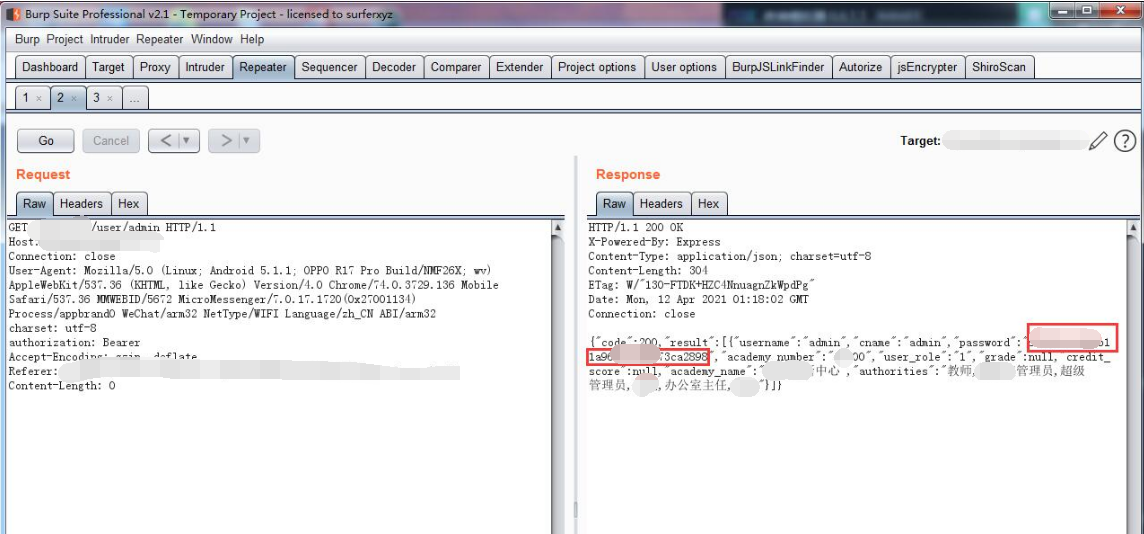Click the 'Content-Length: 304' response header
Viewport: 1144px width, 534px height.
[x=649, y=271]
